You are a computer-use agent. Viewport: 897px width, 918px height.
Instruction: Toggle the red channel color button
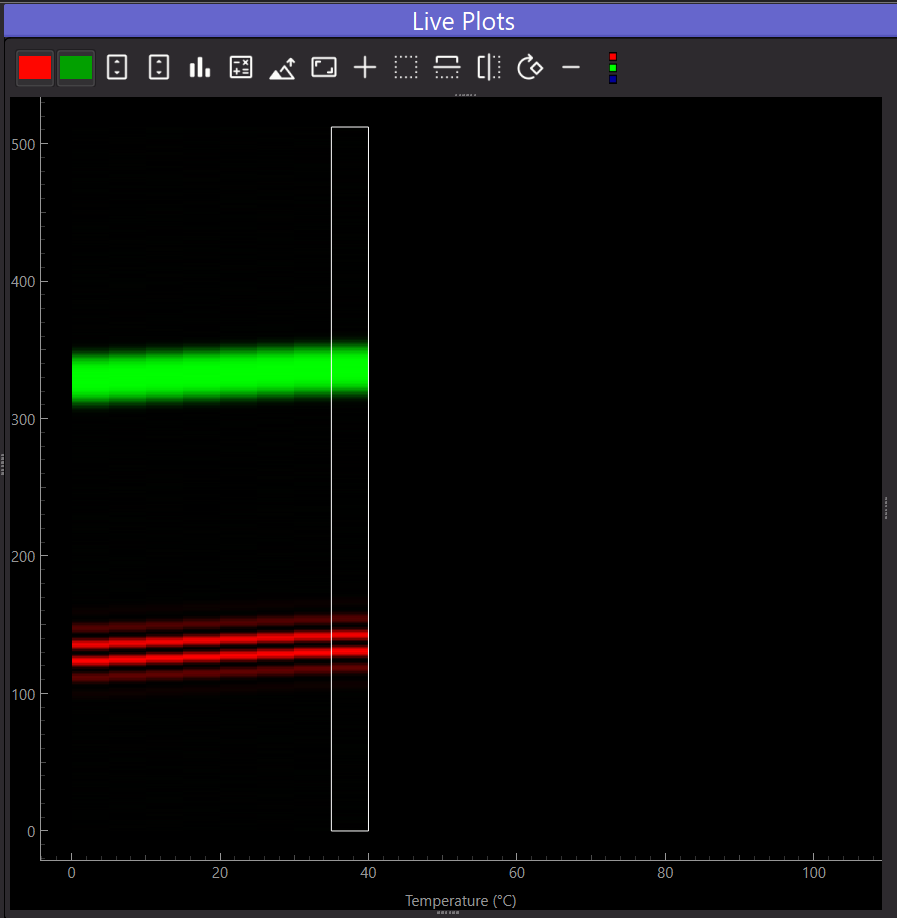(35, 67)
